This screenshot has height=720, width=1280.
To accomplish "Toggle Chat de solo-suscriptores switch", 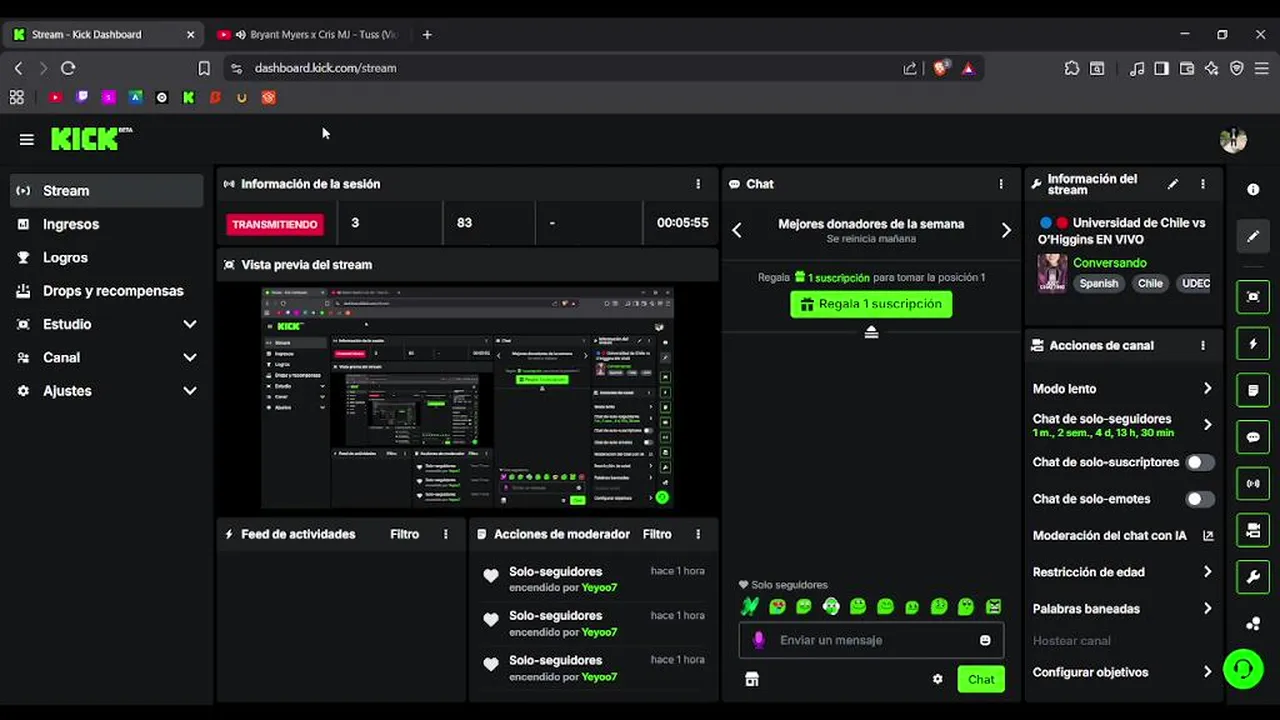I will [x=1200, y=462].
